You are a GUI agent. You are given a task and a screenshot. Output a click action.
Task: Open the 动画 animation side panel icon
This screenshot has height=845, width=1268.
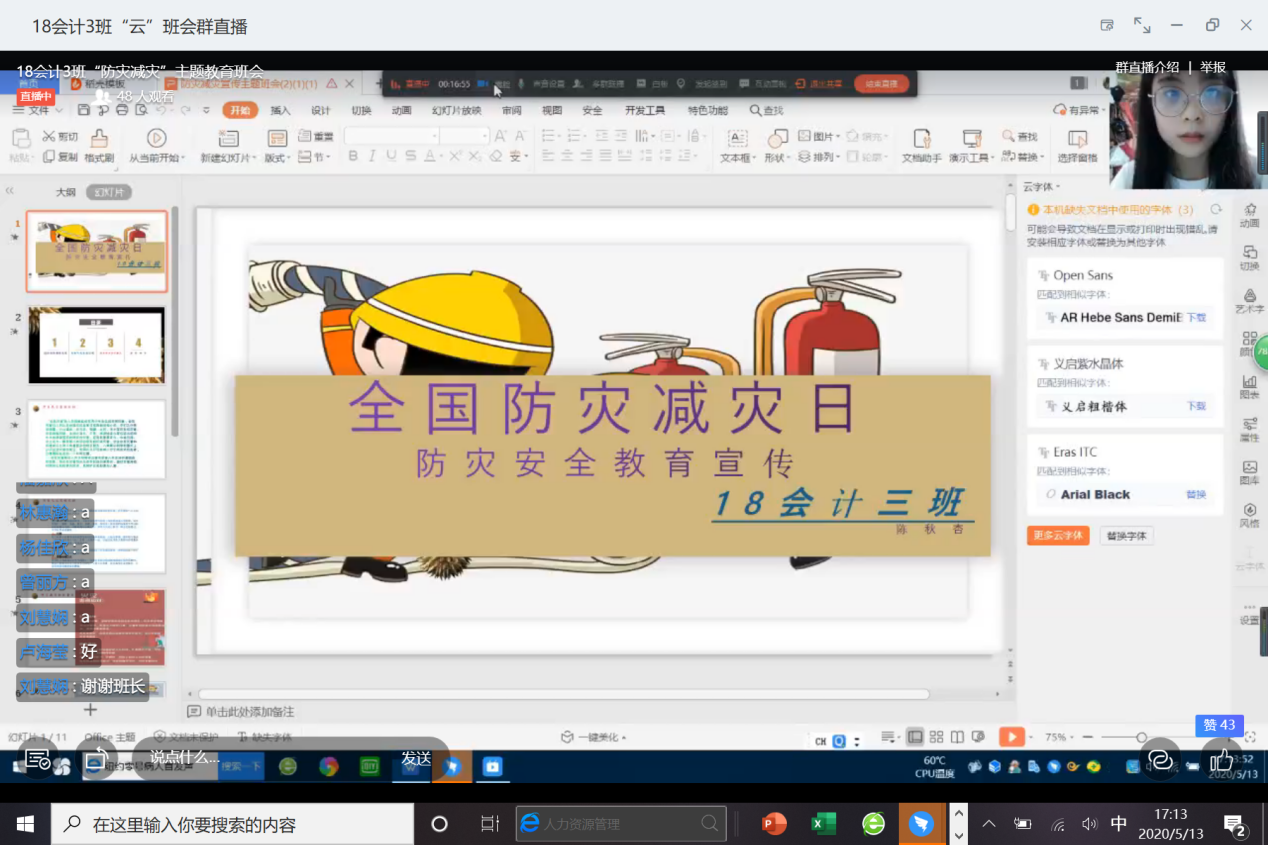[x=1249, y=215]
